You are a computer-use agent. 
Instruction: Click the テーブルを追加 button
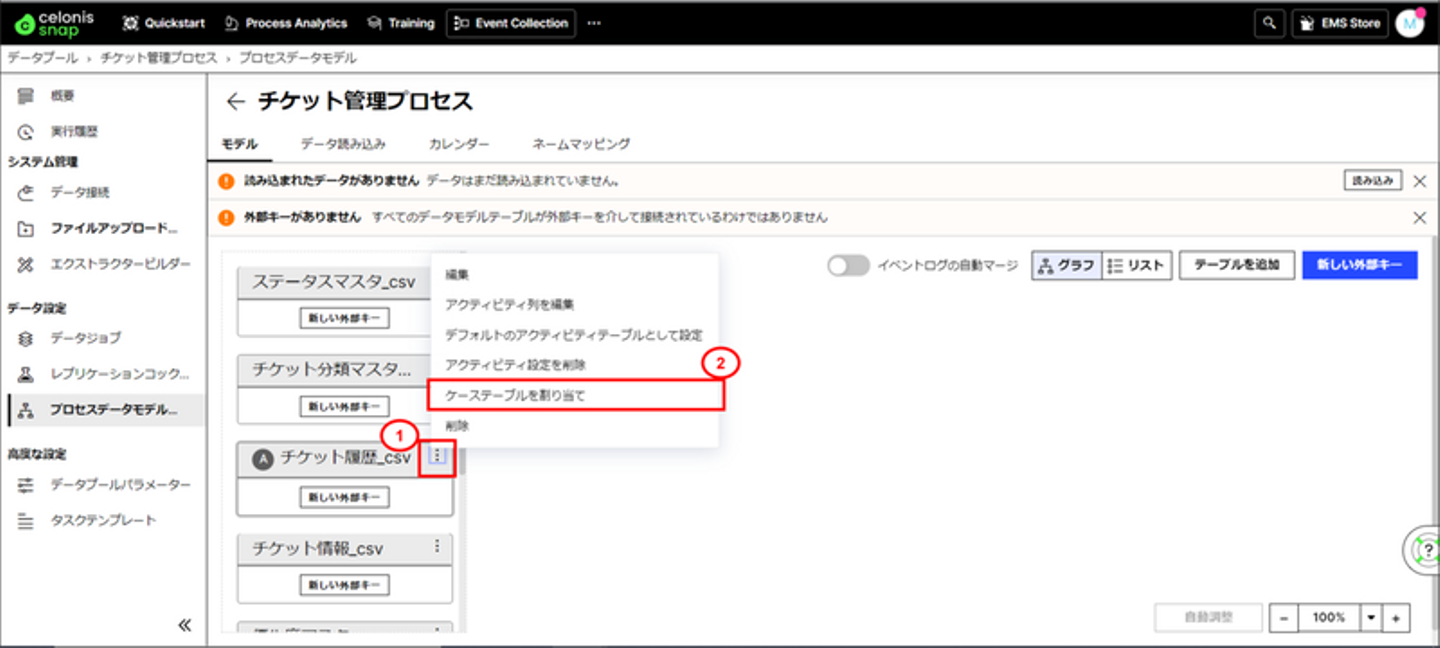click(x=1237, y=265)
